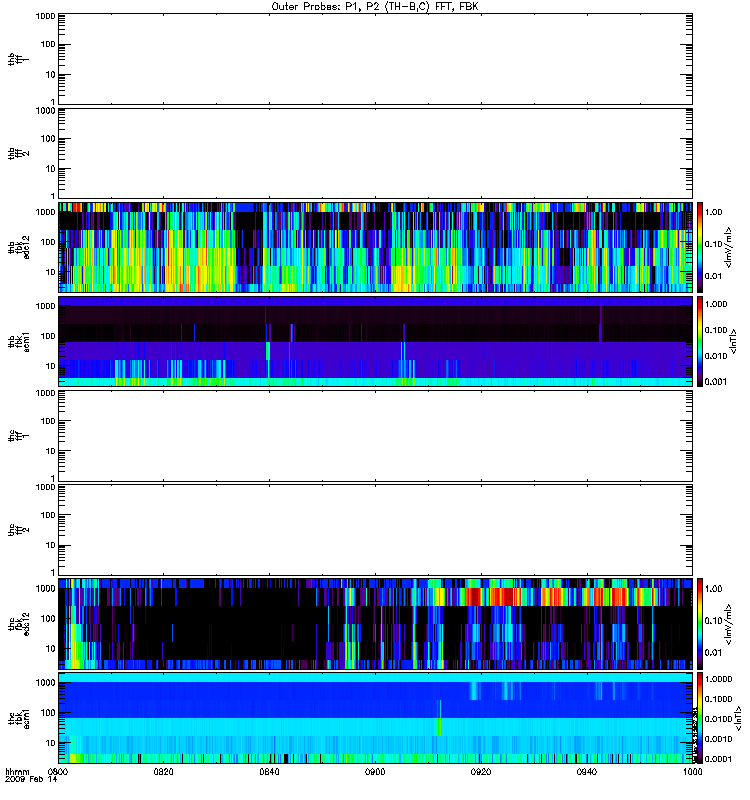Click the red burst near 0920 in thc edc12
This screenshot has width=750, height=800.
click(x=473, y=596)
